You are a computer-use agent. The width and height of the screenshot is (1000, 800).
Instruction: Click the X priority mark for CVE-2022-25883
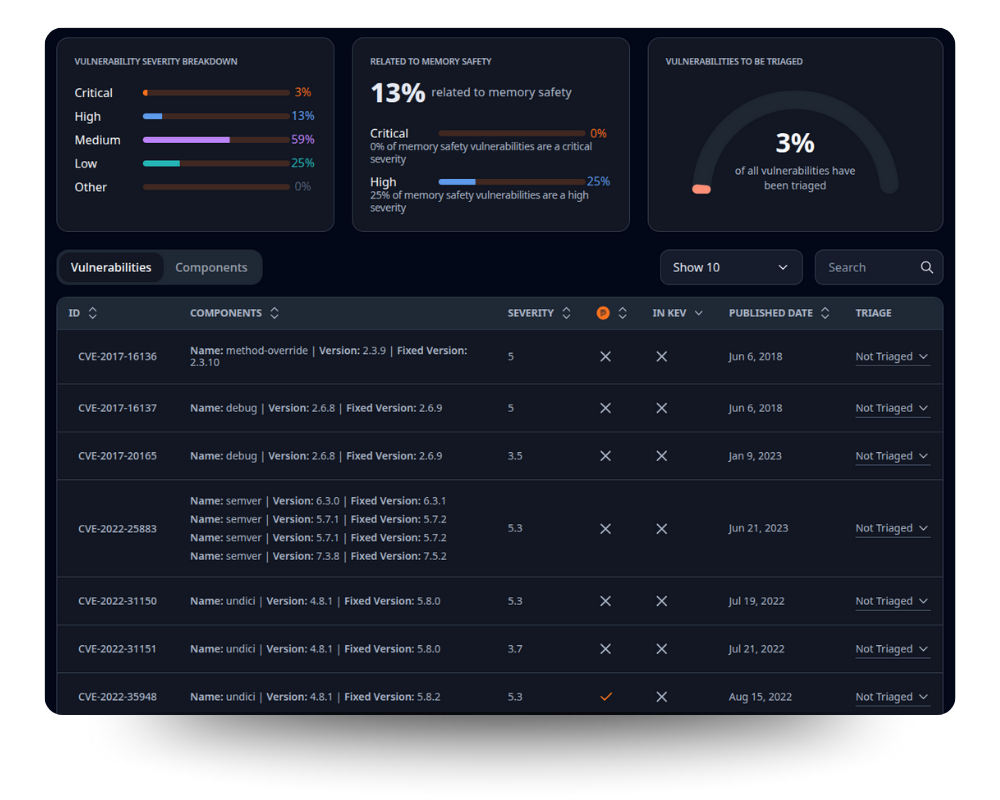coord(605,528)
